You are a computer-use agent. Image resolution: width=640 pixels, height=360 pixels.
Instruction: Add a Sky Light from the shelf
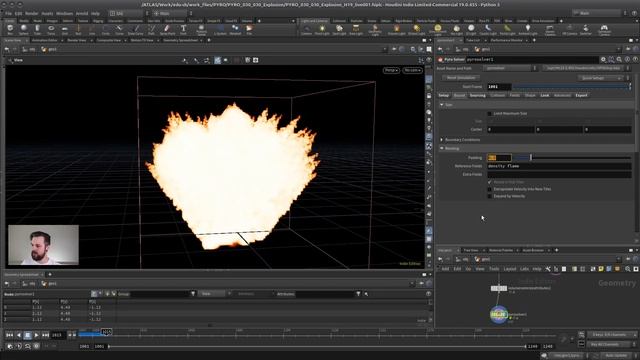[x=456, y=29]
